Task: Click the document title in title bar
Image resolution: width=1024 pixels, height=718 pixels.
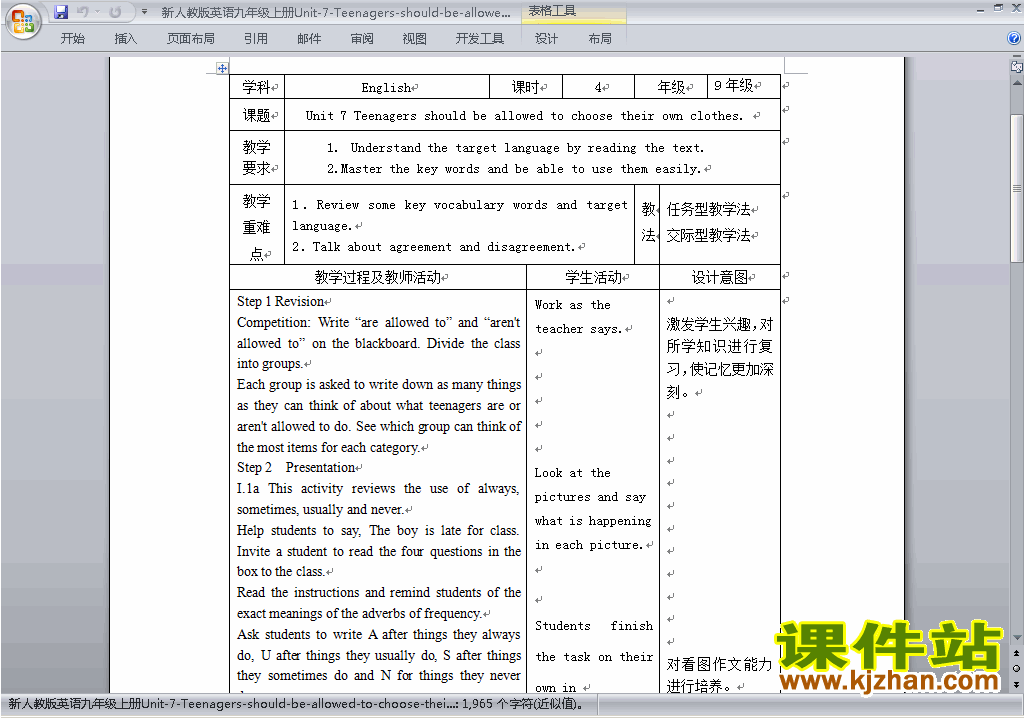Action: click(x=336, y=12)
